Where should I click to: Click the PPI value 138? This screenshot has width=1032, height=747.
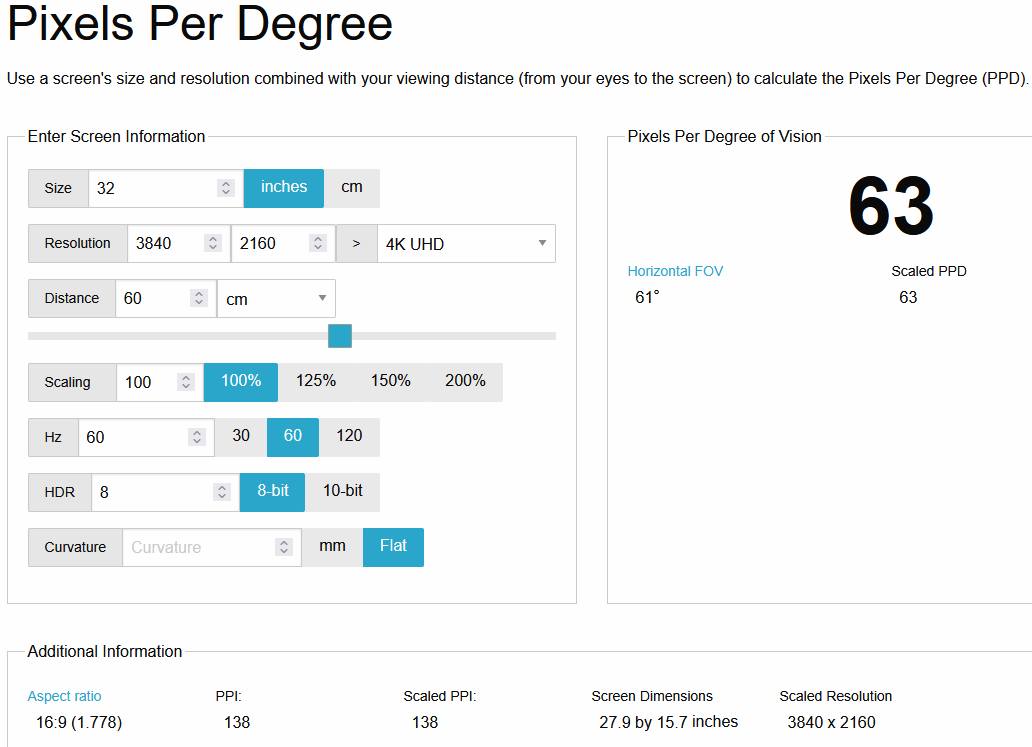[x=237, y=723]
